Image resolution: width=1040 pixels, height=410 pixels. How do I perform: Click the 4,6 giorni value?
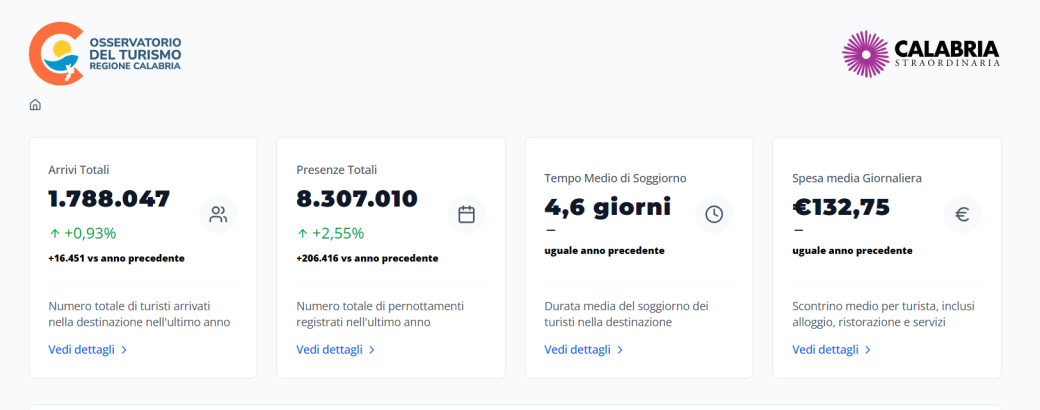pos(607,207)
